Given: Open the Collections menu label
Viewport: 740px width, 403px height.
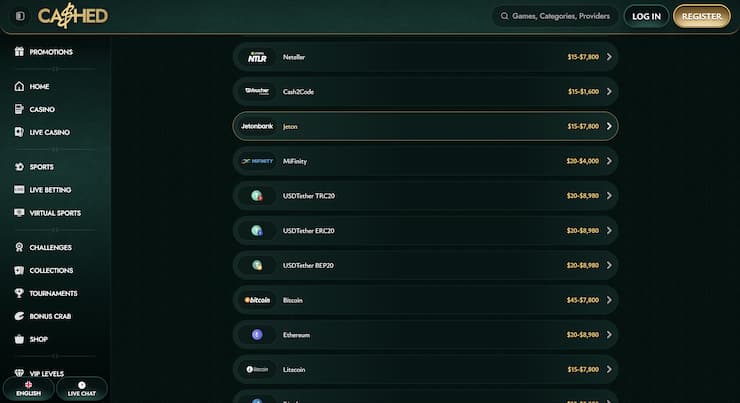Looking at the screenshot, I should [x=51, y=271].
